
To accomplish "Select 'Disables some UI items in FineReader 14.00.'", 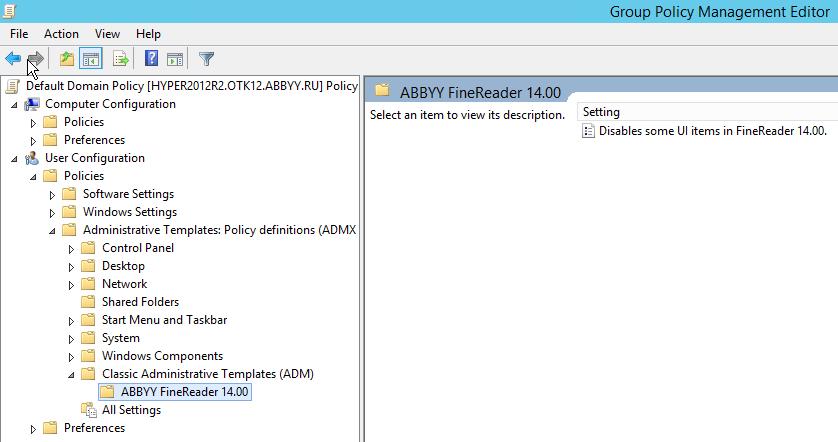I will click(x=712, y=131).
